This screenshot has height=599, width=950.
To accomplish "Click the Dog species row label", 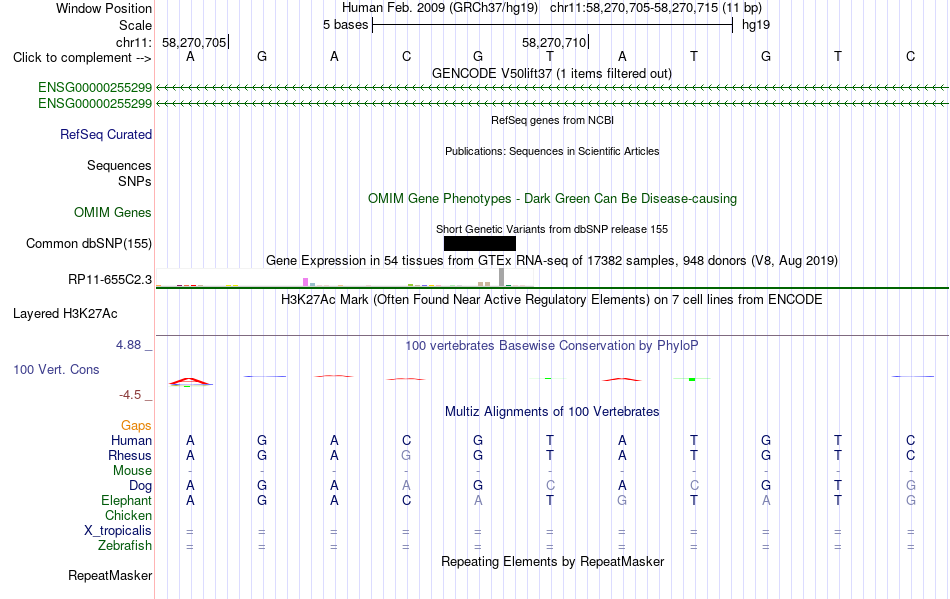I will click(141, 486).
